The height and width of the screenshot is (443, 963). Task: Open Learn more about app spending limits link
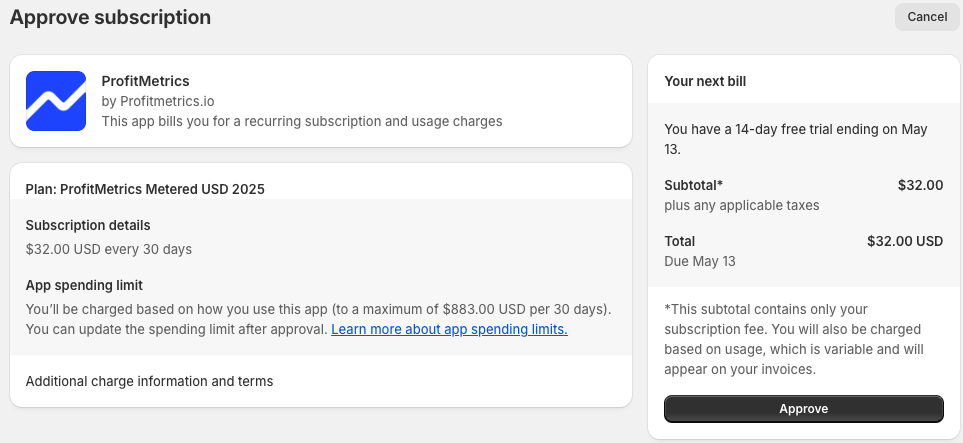click(449, 329)
